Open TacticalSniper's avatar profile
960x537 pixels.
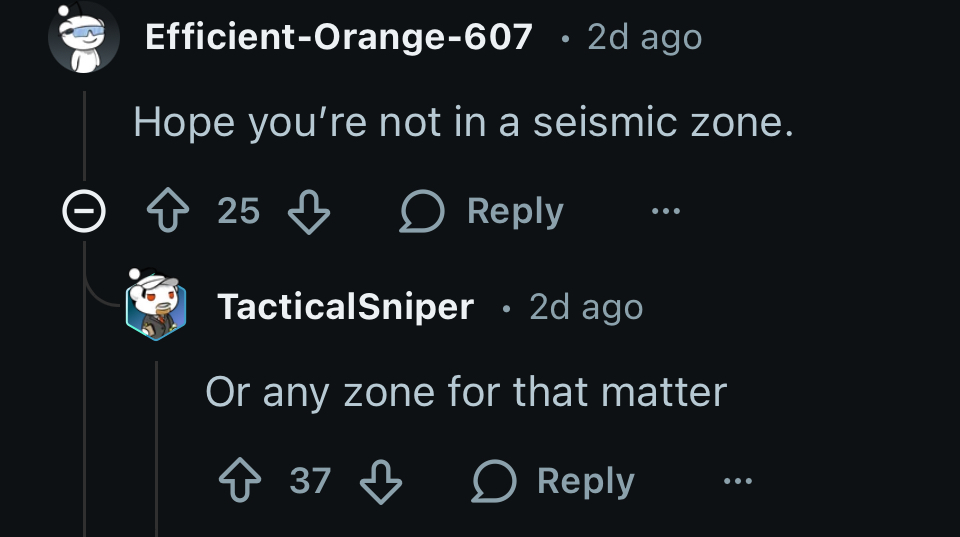pos(156,305)
